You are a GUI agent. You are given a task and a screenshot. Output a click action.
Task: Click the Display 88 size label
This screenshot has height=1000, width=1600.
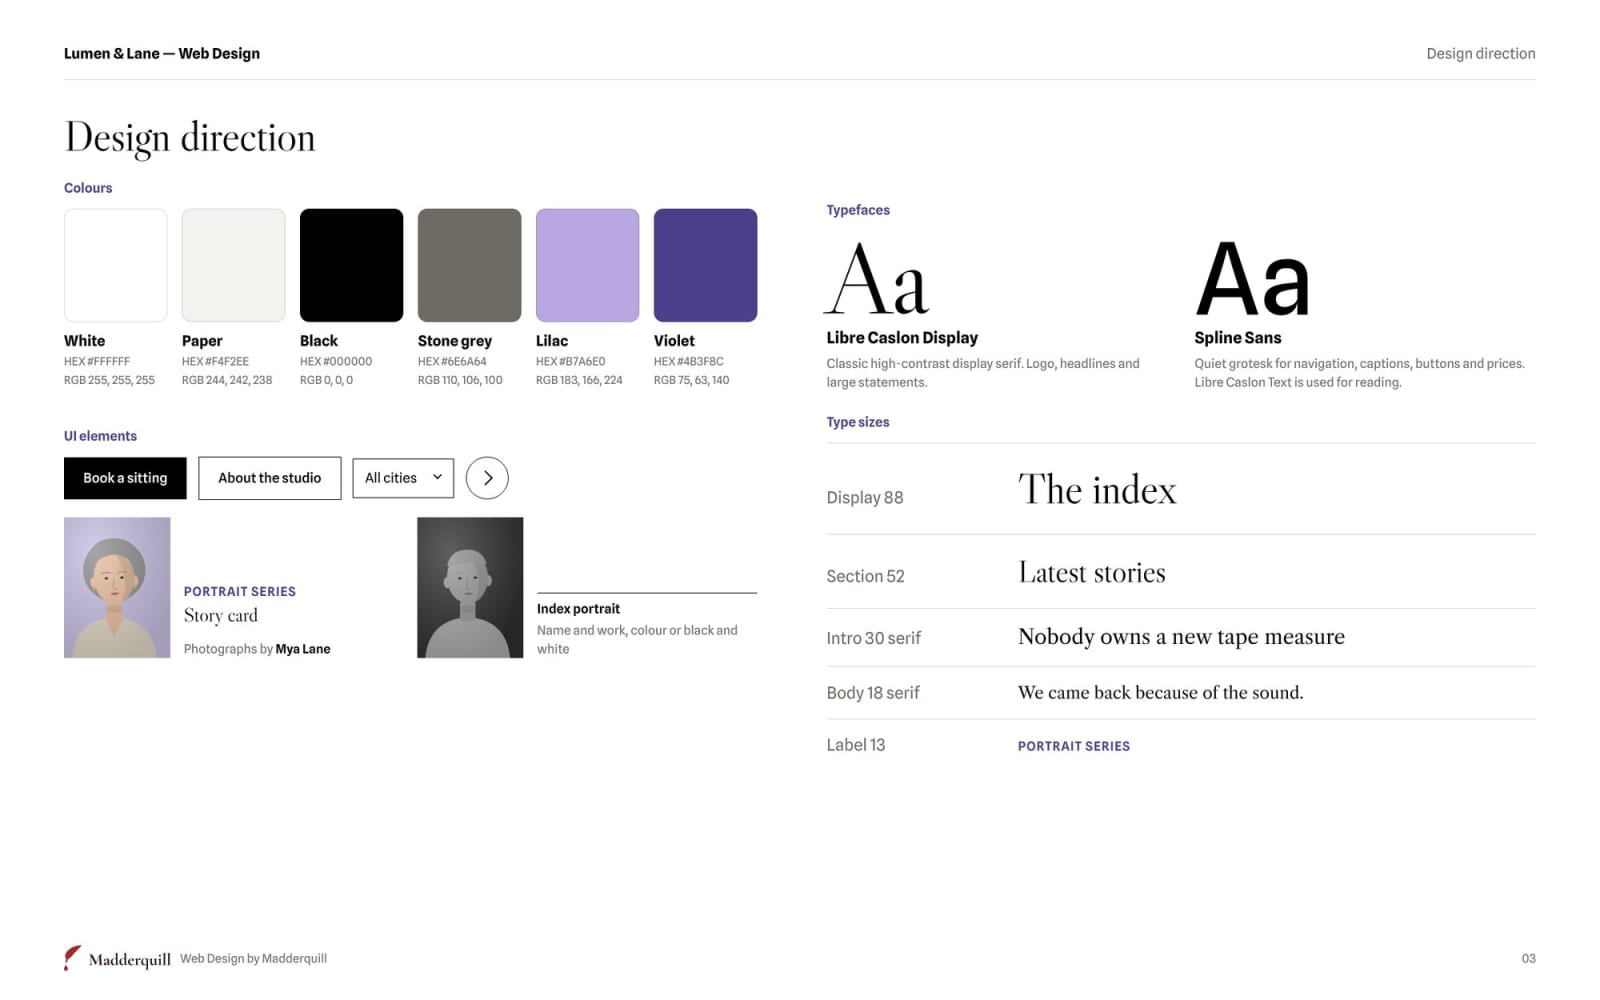pyautogui.click(x=865, y=498)
